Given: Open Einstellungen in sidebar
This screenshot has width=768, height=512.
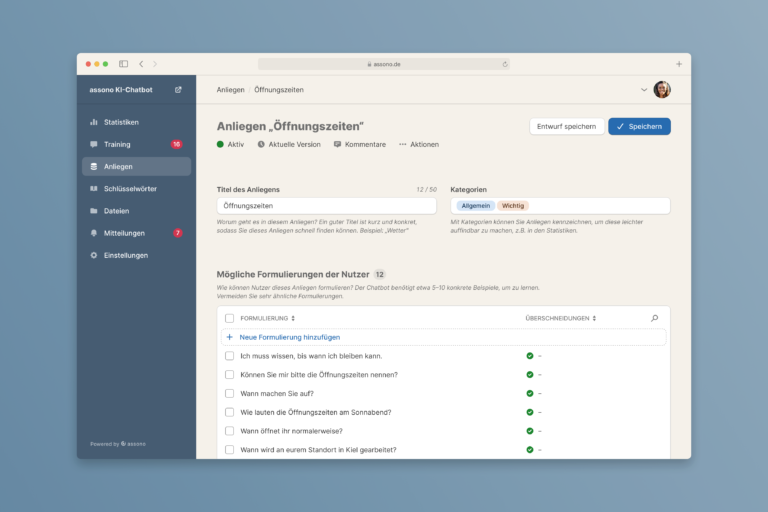Looking at the screenshot, I should coord(136,255).
